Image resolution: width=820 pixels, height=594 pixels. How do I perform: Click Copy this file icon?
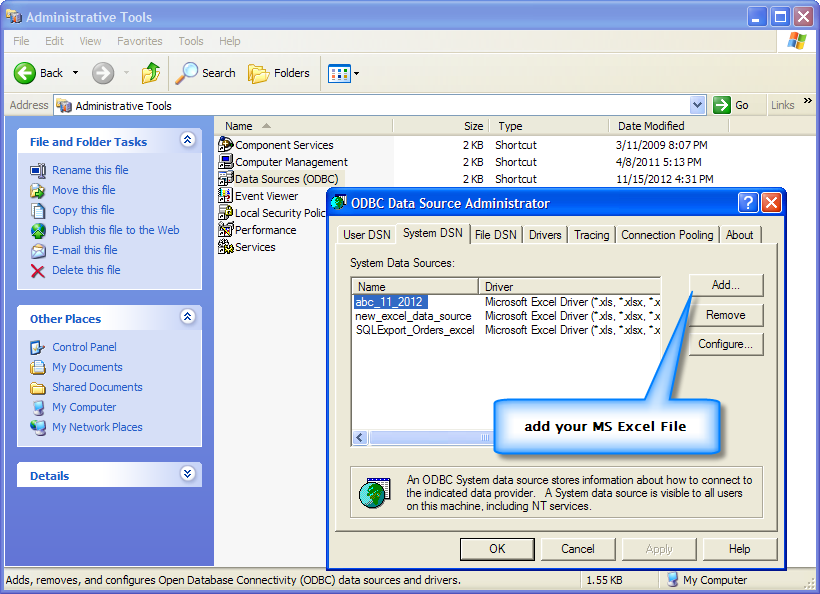tap(38, 210)
